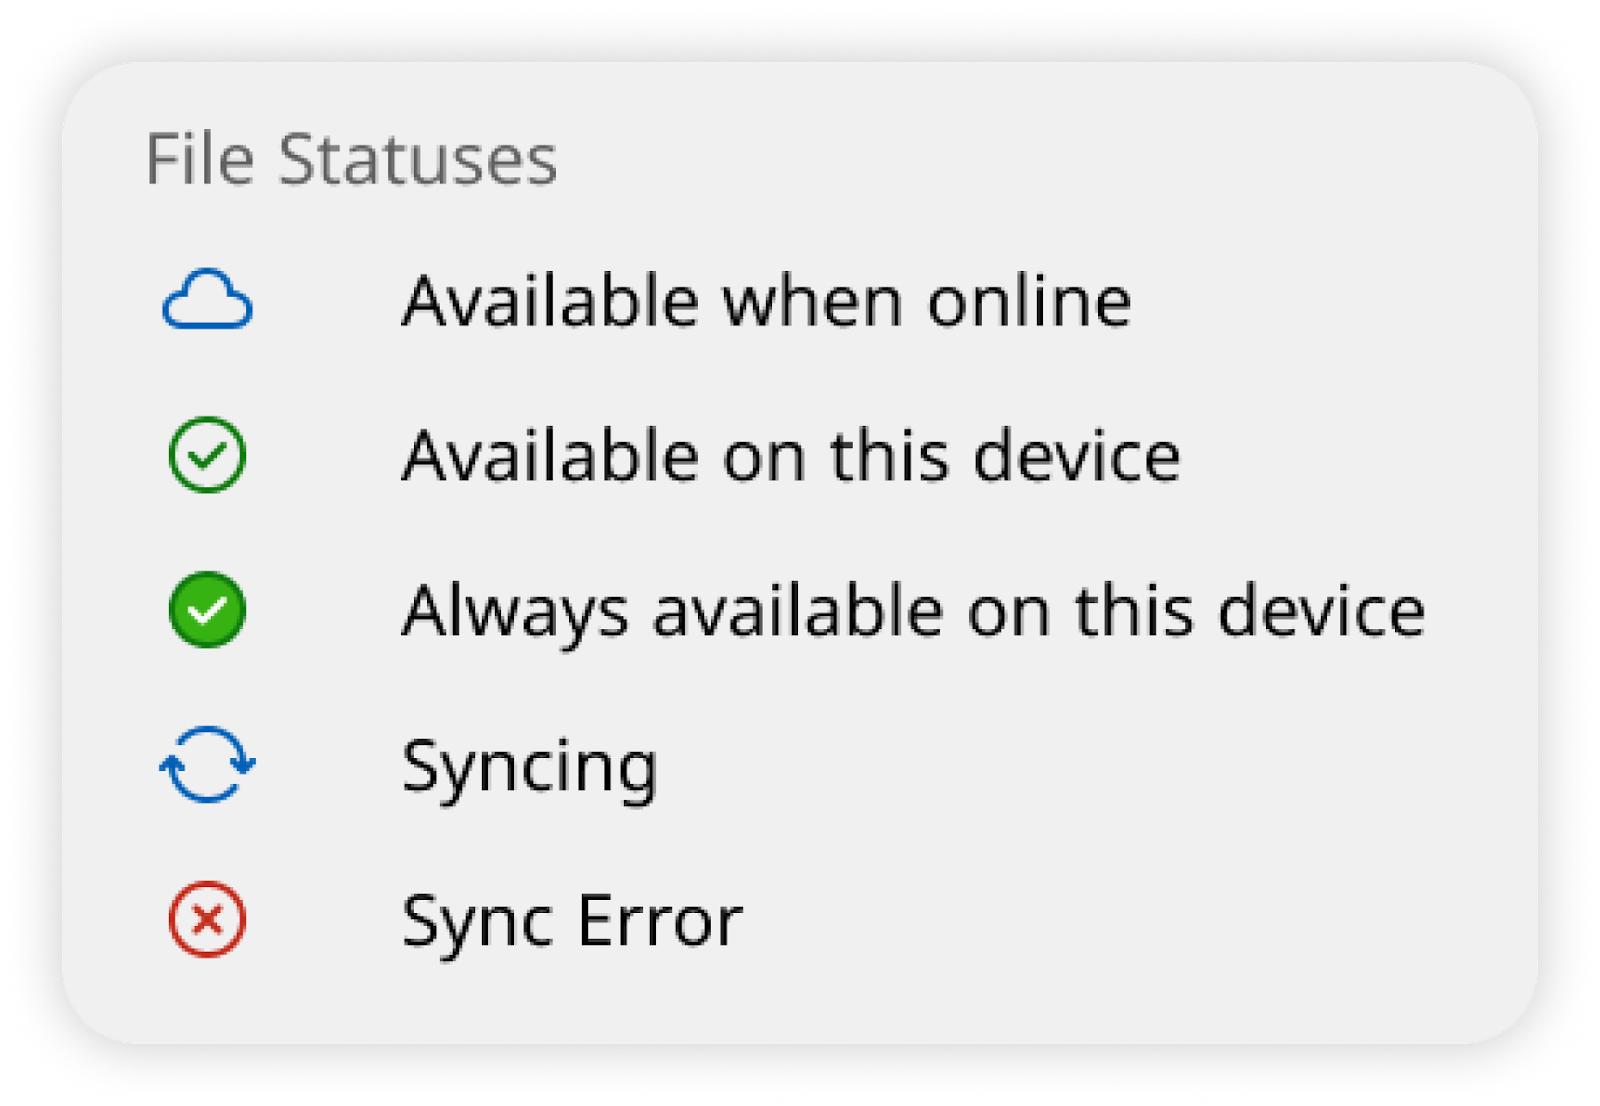This screenshot has height=1106, width=1600.
Task: Click the word "Always" in third row
Action: tap(515, 612)
